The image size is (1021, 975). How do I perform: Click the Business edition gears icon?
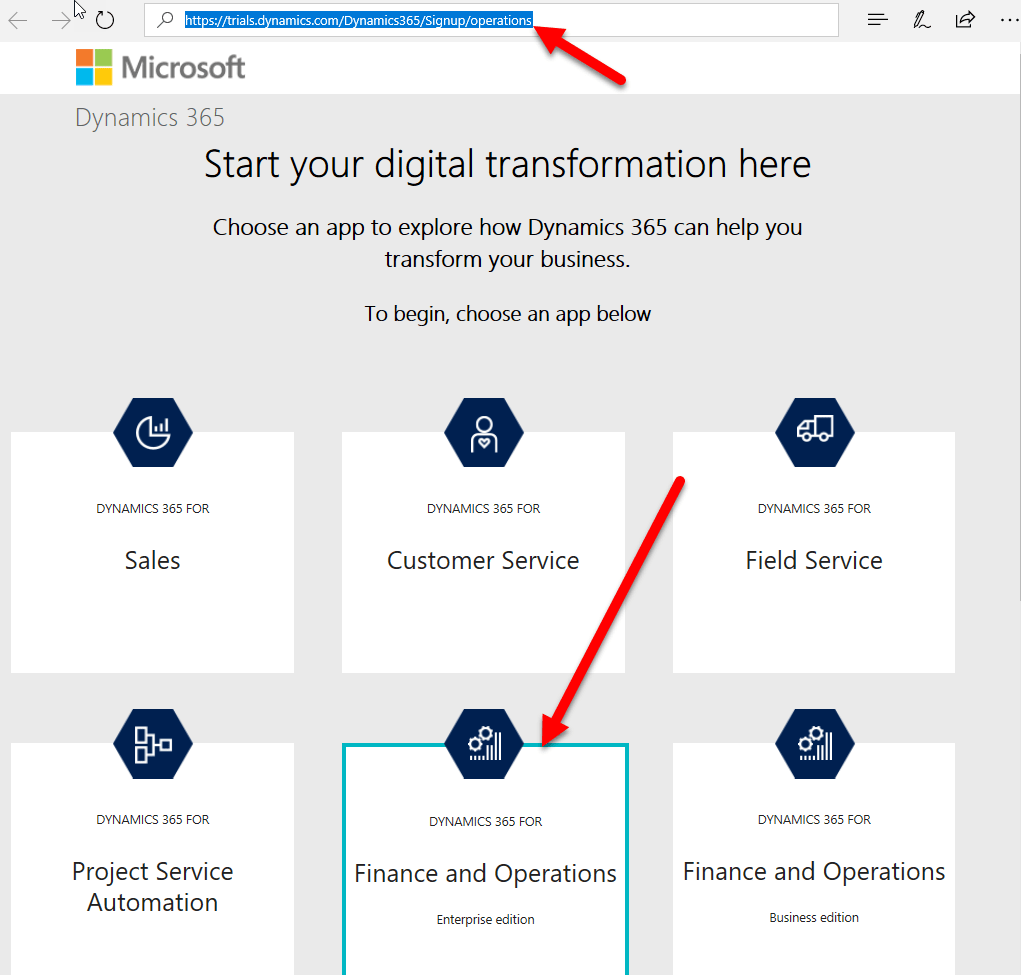[814, 743]
